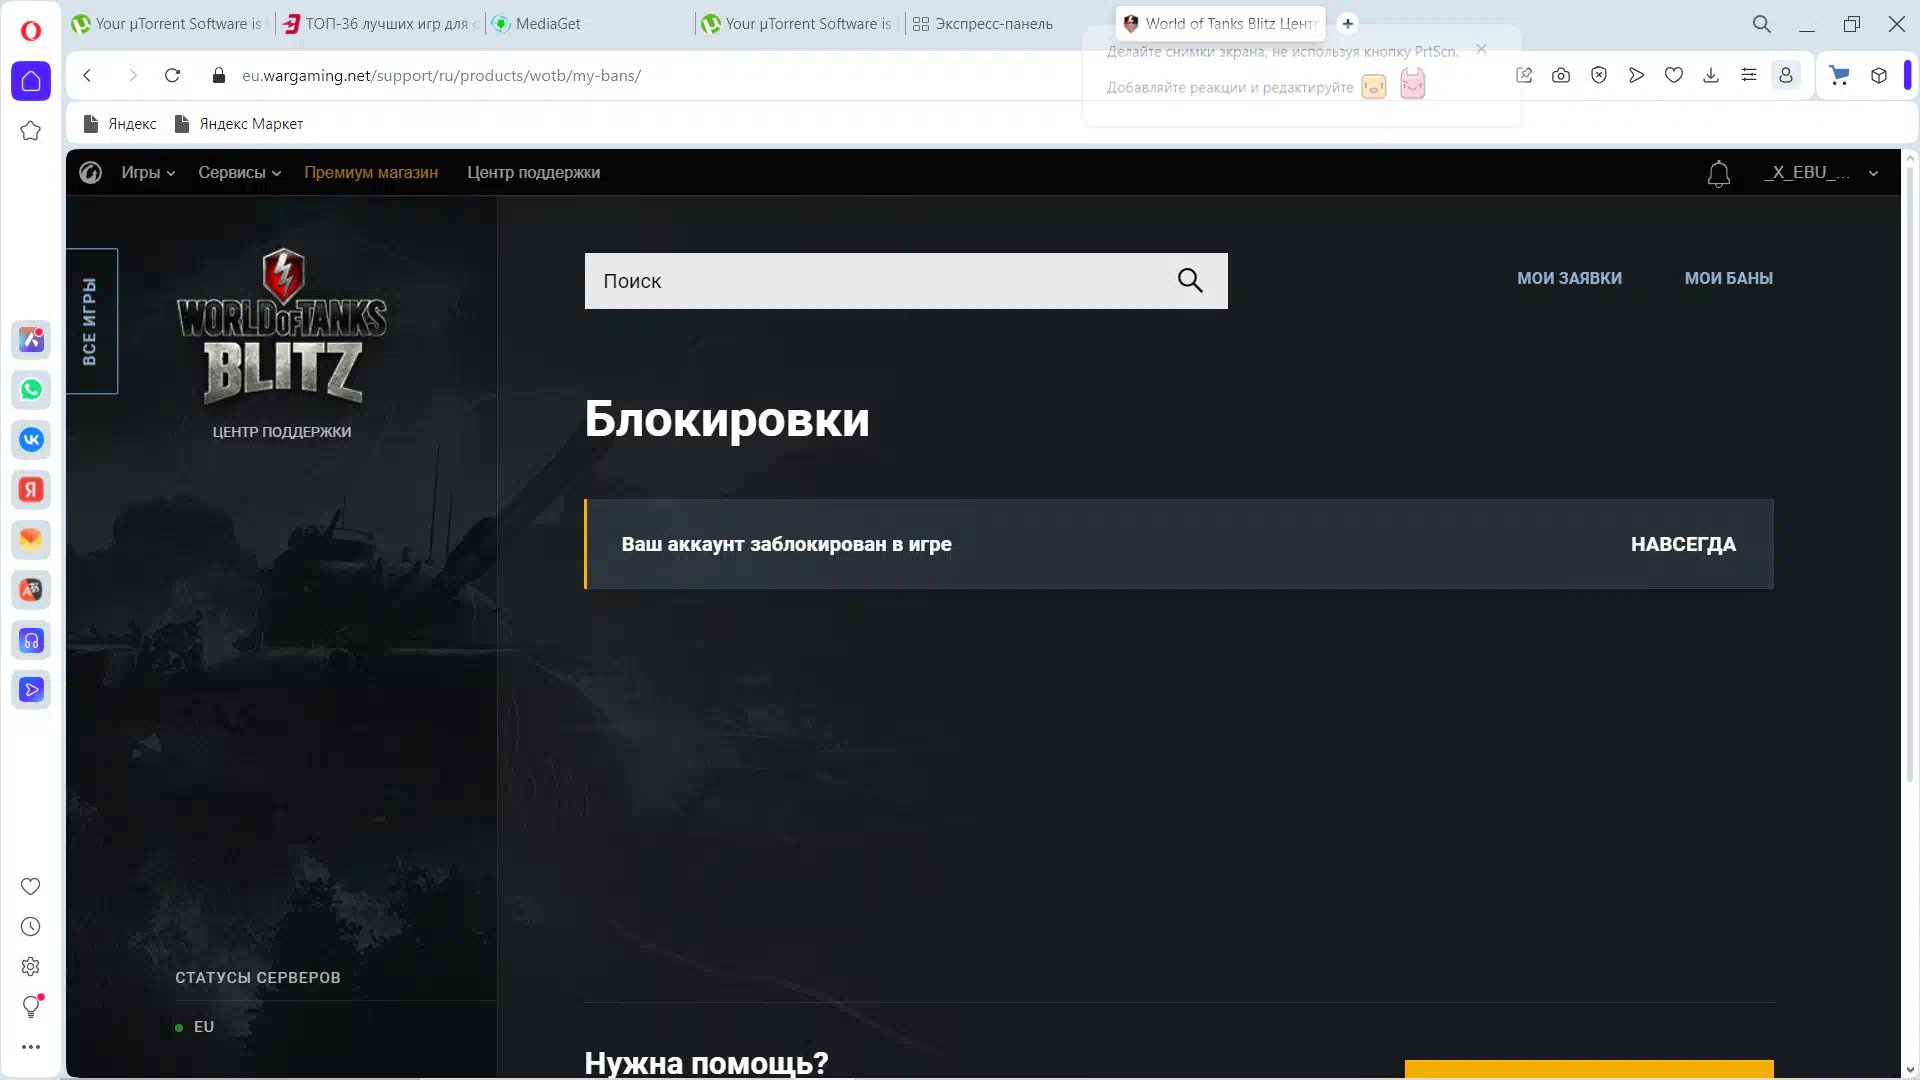Start a search with the magnifier on the page
The height and width of the screenshot is (1080, 1920).
click(1190, 281)
